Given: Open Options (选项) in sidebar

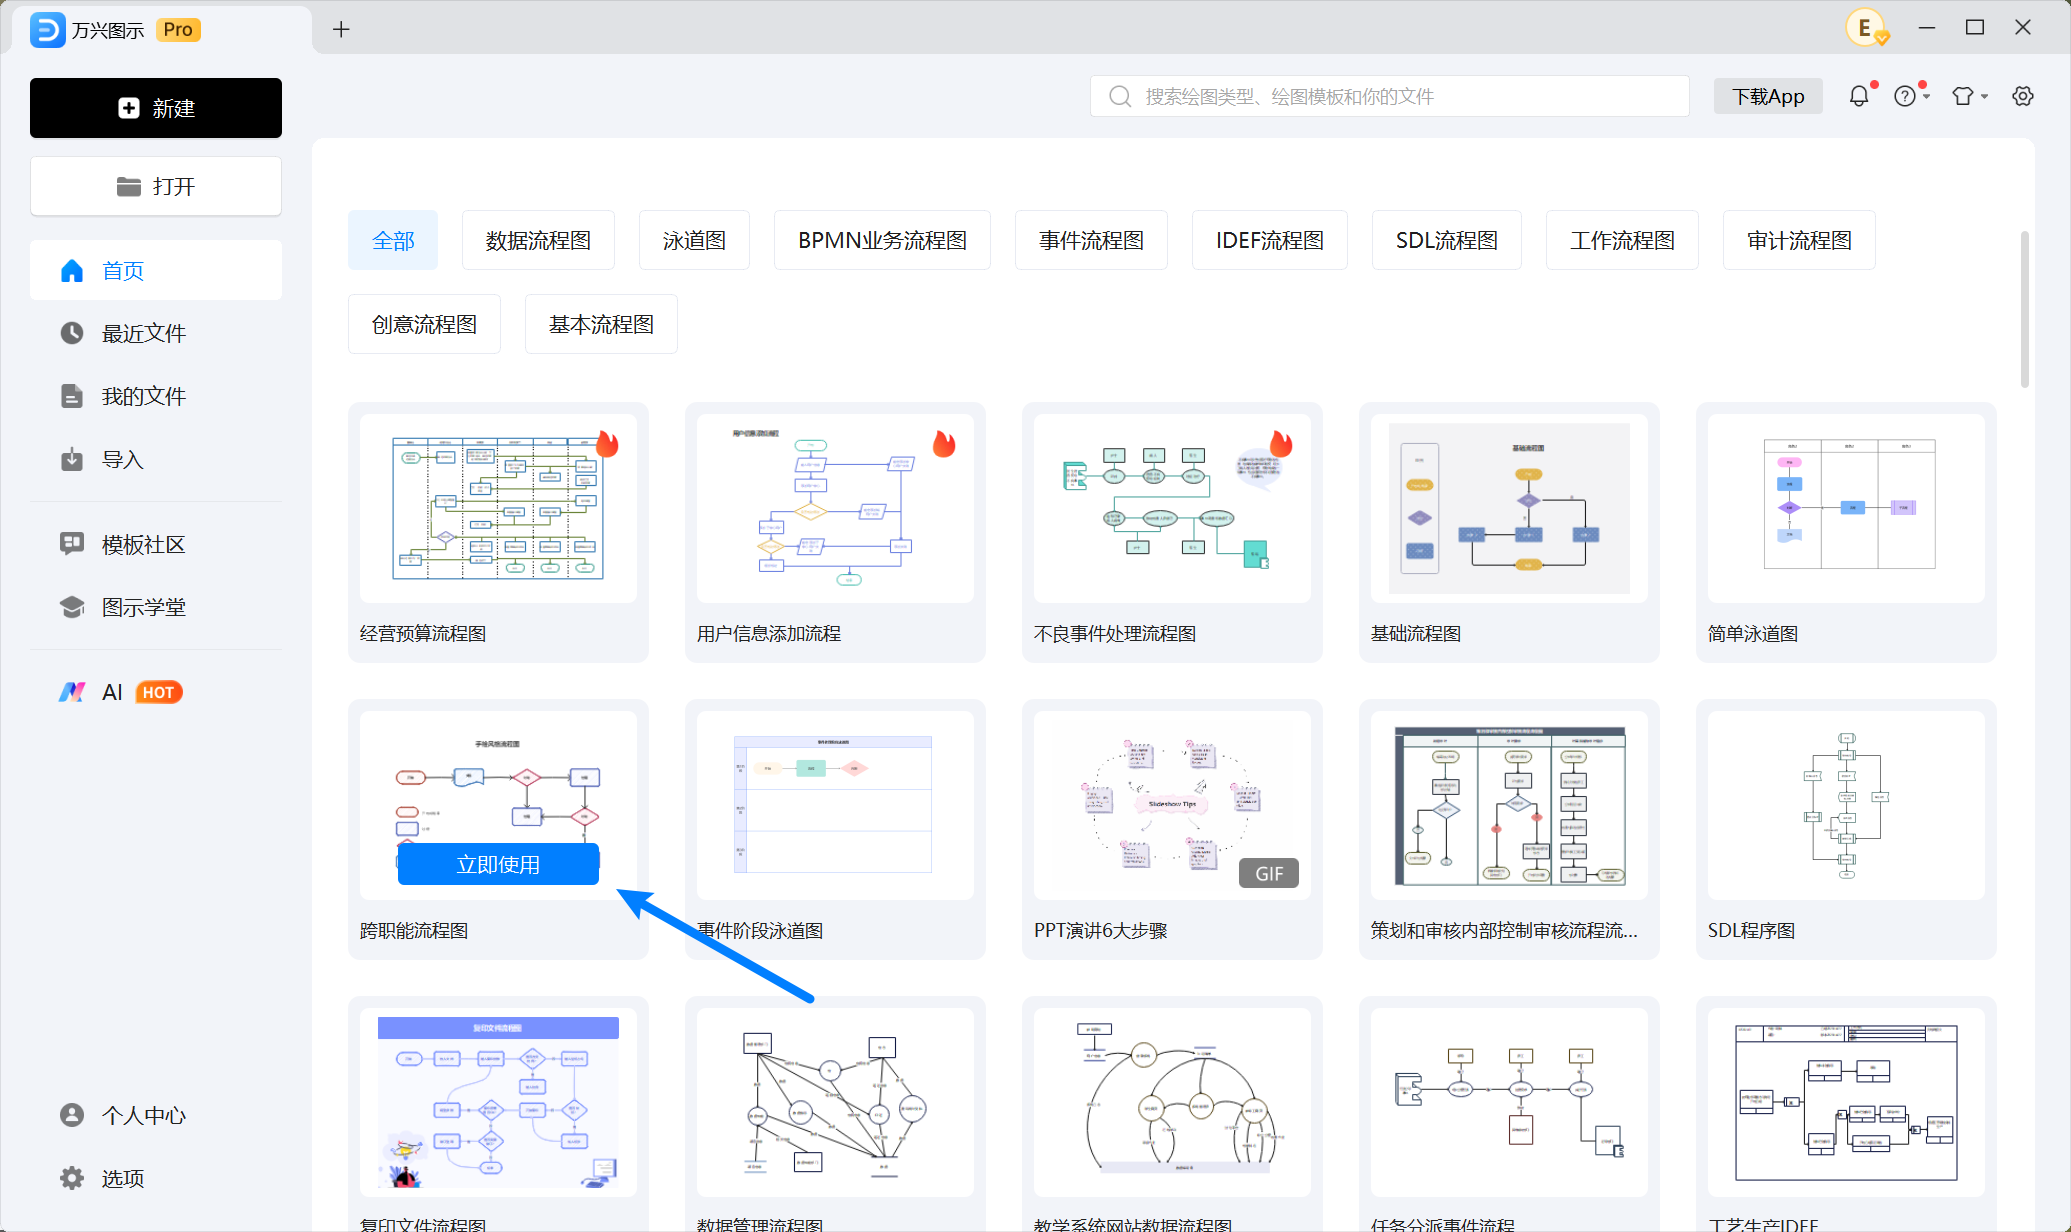Looking at the screenshot, I should [156, 1178].
